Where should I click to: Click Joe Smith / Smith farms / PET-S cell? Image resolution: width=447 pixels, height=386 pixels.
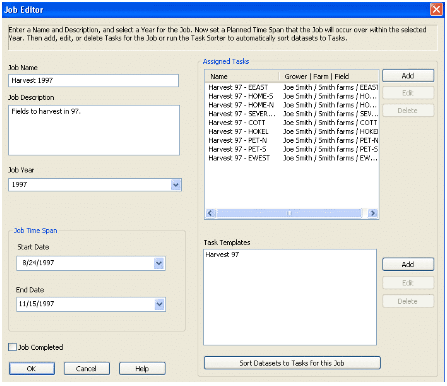331,149
